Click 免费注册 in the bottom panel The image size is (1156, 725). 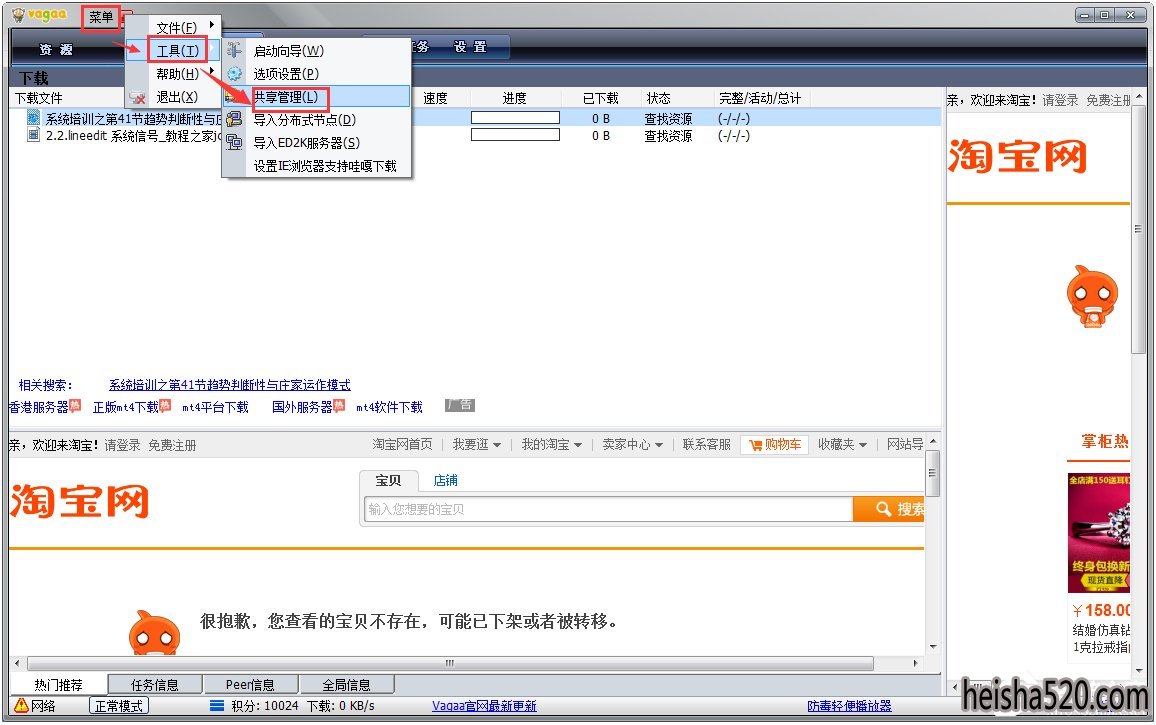[x=173, y=445]
